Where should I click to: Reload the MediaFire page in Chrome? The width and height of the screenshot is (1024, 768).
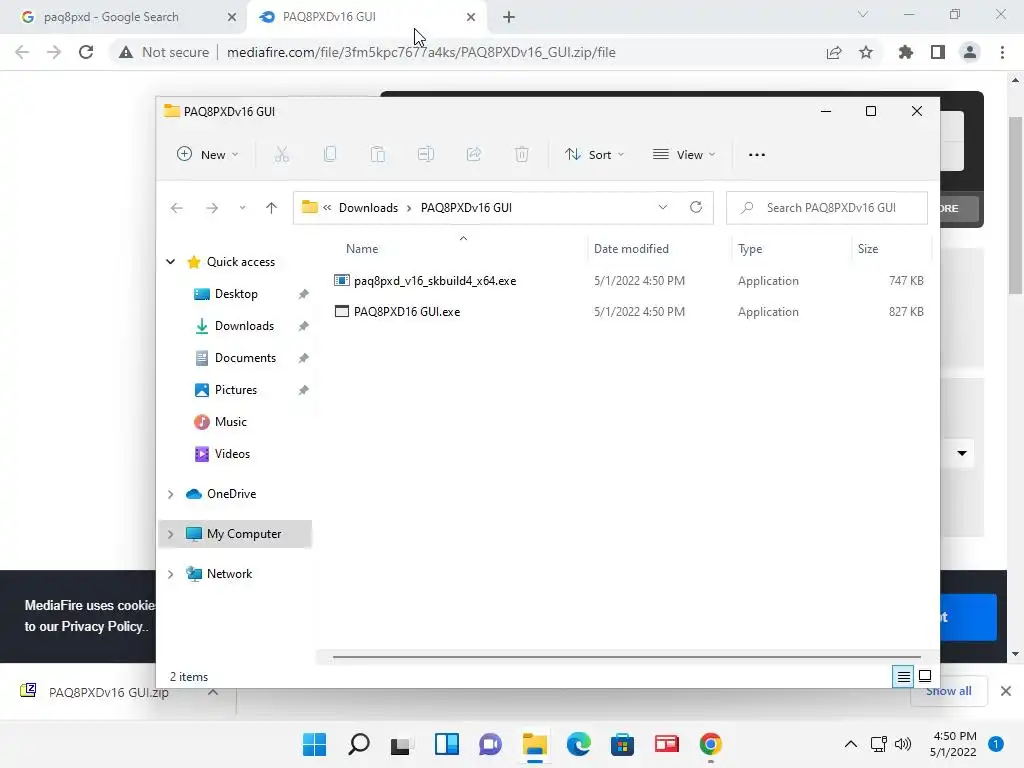[x=86, y=52]
